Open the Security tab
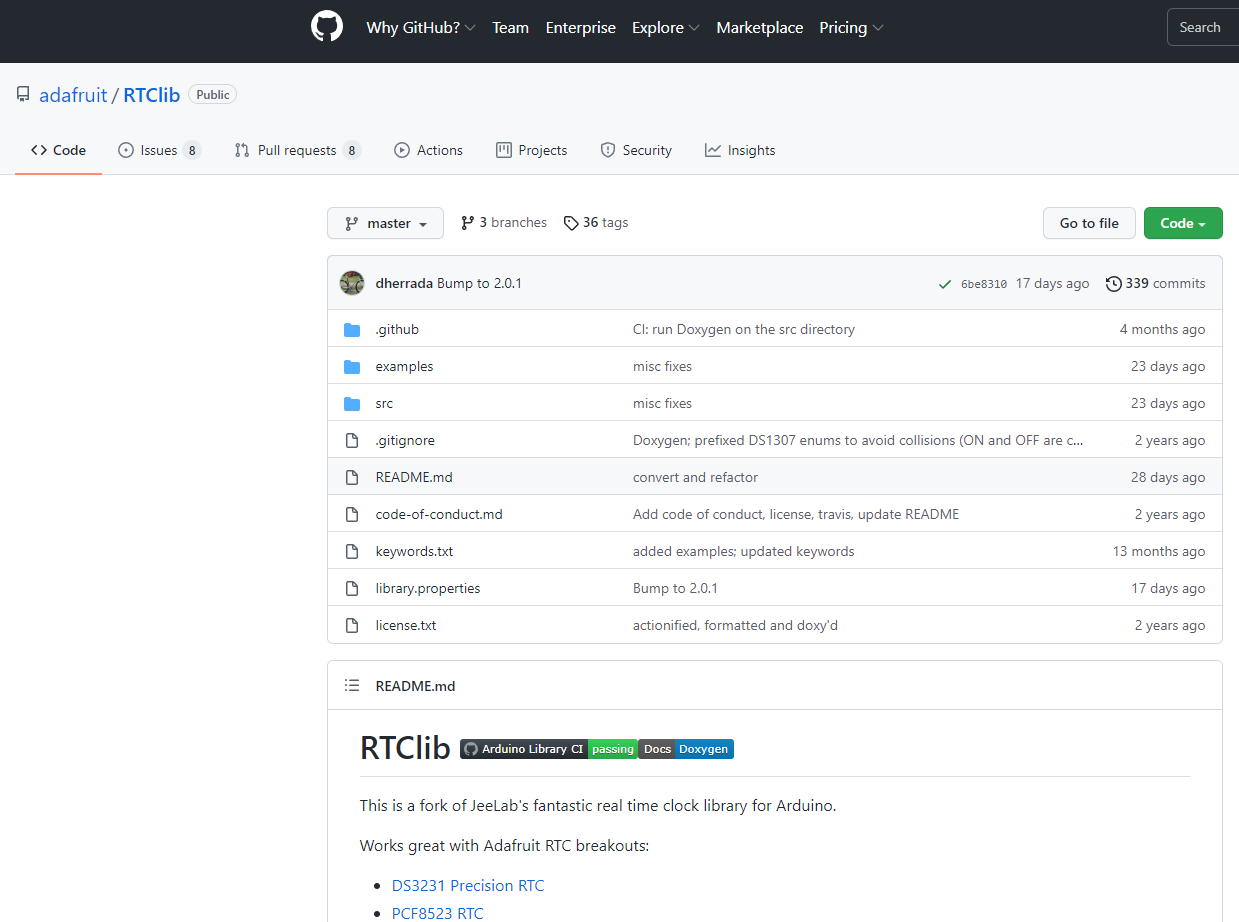Image resolution: width=1239 pixels, height=922 pixels. [x=636, y=151]
